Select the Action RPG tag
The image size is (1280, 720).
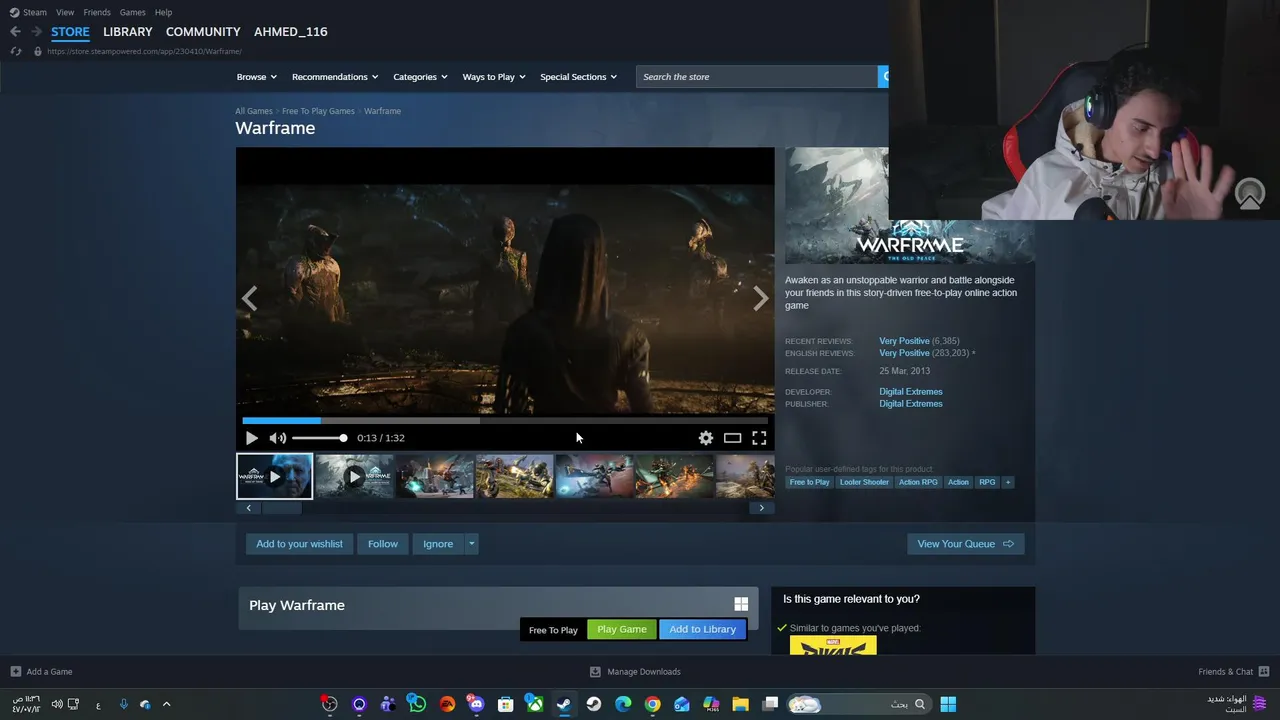918,482
